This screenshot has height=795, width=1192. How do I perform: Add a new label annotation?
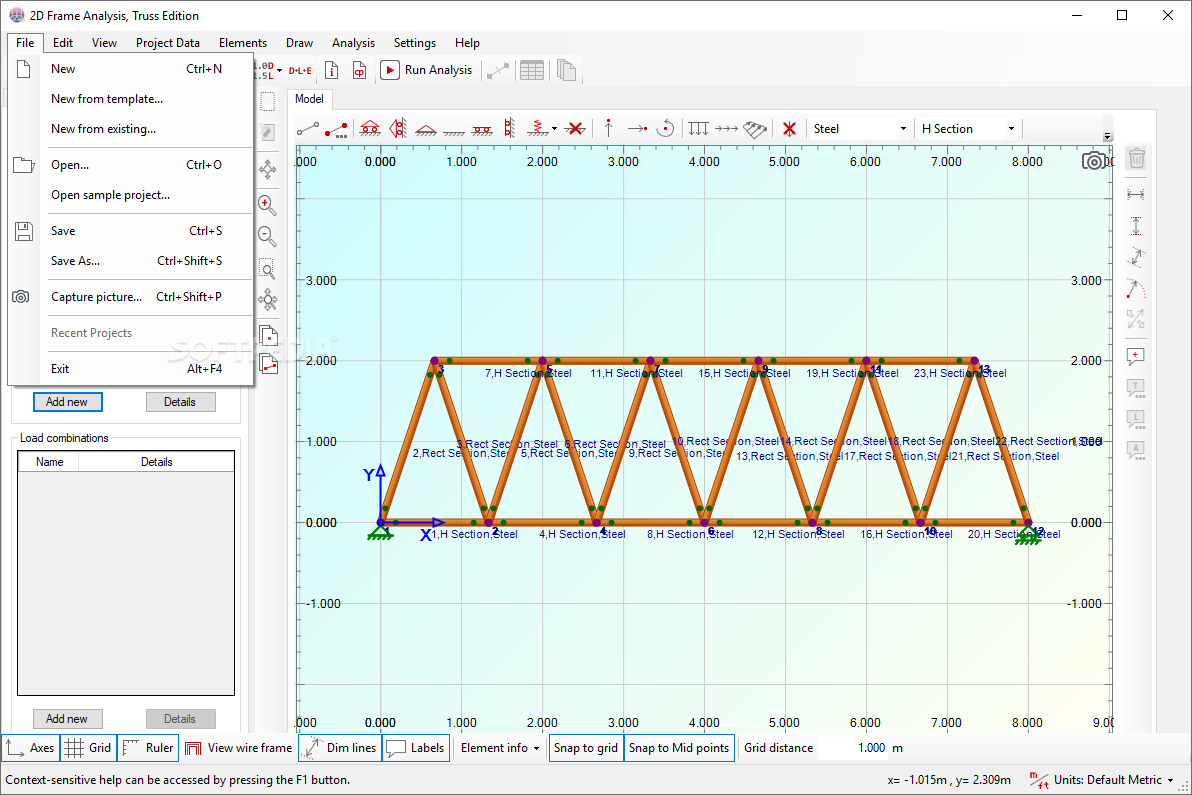(x=1136, y=356)
